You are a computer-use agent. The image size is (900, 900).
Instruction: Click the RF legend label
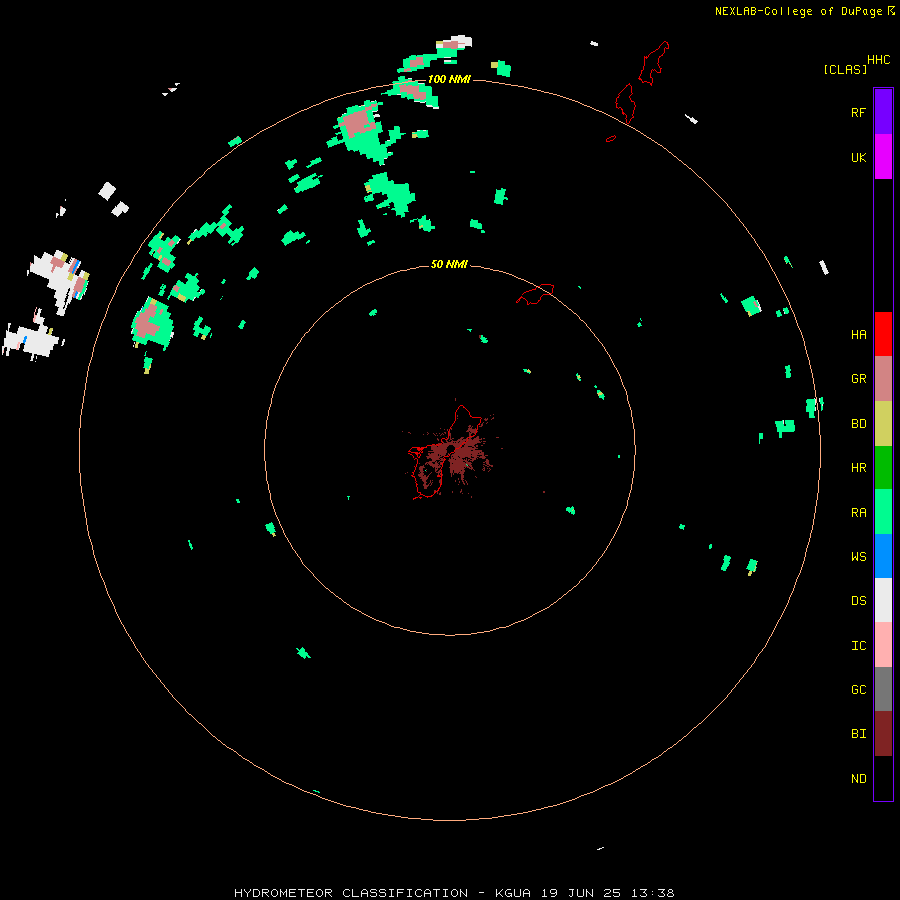[x=858, y=112]
